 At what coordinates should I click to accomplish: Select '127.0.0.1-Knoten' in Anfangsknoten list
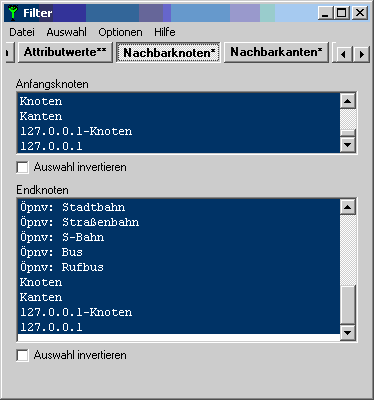[x=76, y=131]
